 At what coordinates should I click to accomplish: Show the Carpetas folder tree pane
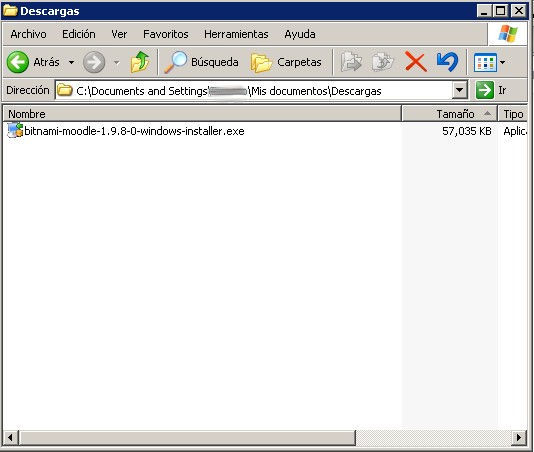click(x=286, y=62)
